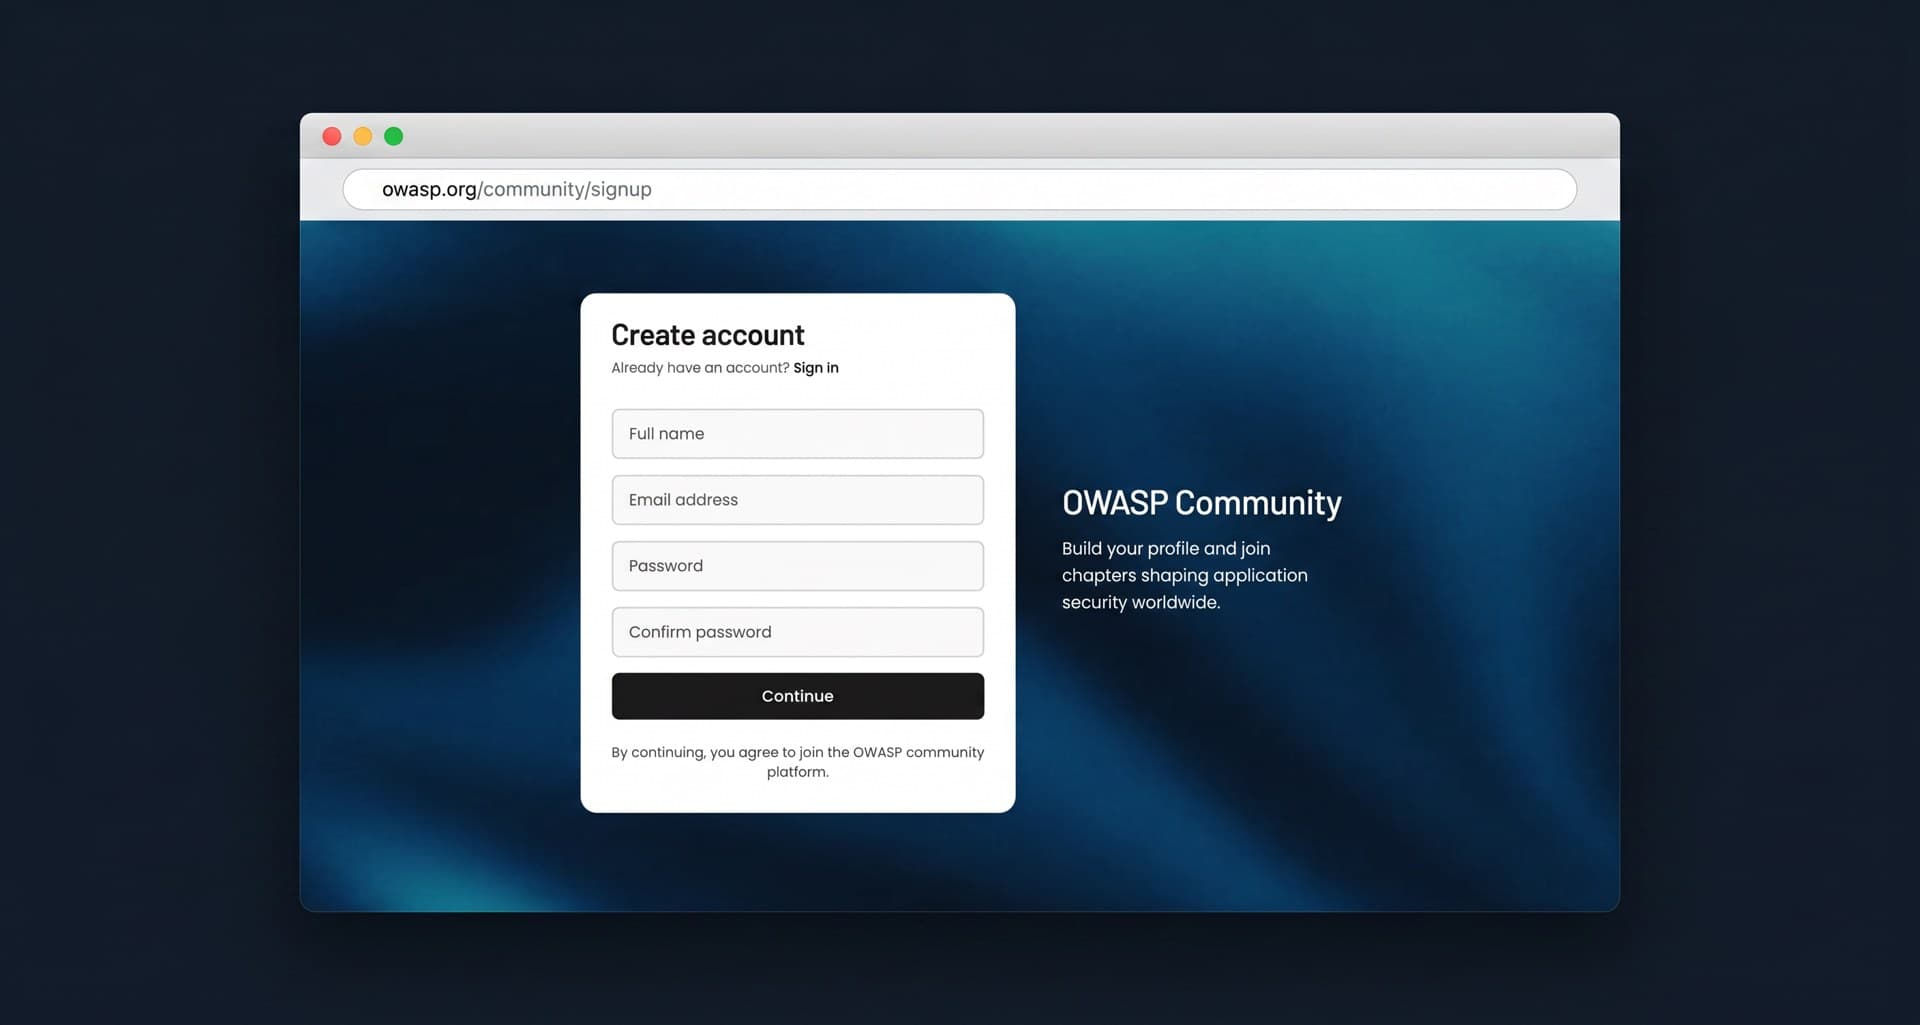Maximize the window using green button
The height and width of the screenshot is (1025, 1920).
pos(394,136)
